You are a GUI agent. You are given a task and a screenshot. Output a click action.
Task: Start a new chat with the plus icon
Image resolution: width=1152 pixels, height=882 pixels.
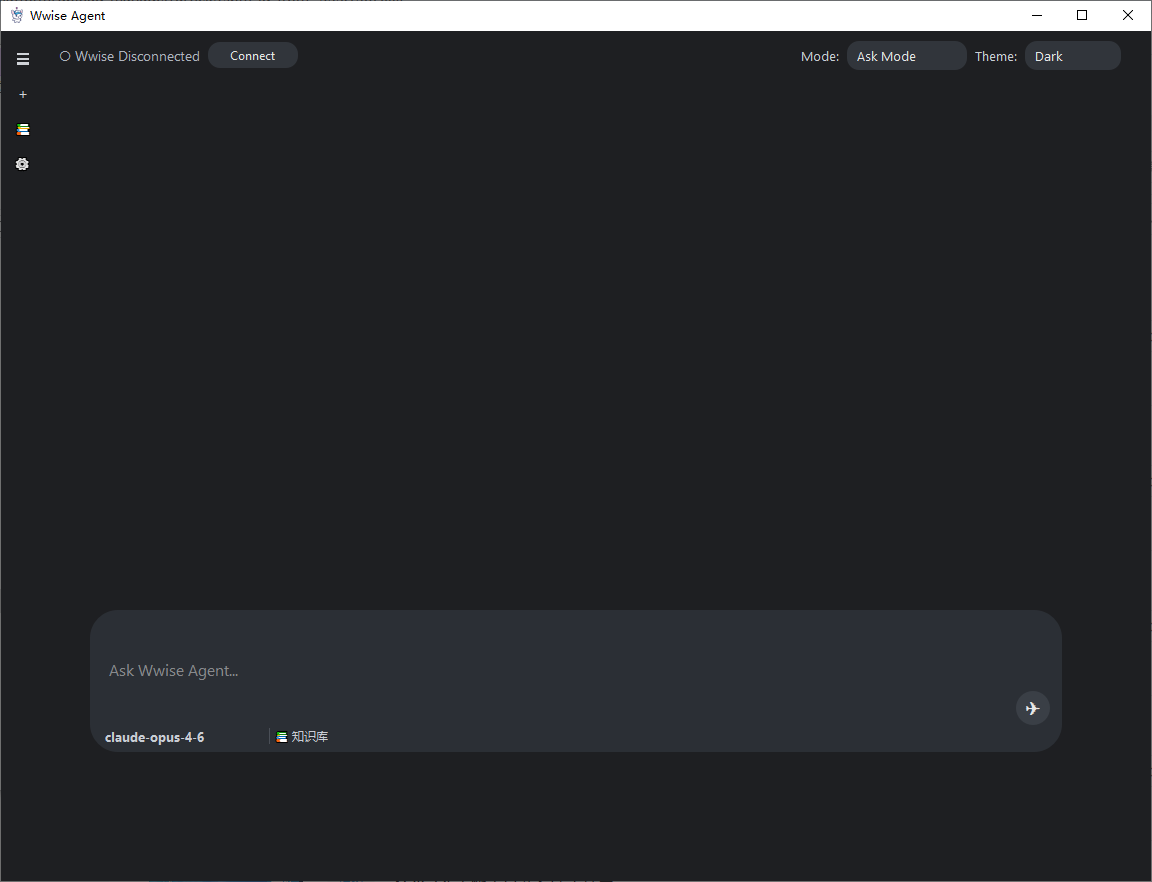[x=23, y=94]
